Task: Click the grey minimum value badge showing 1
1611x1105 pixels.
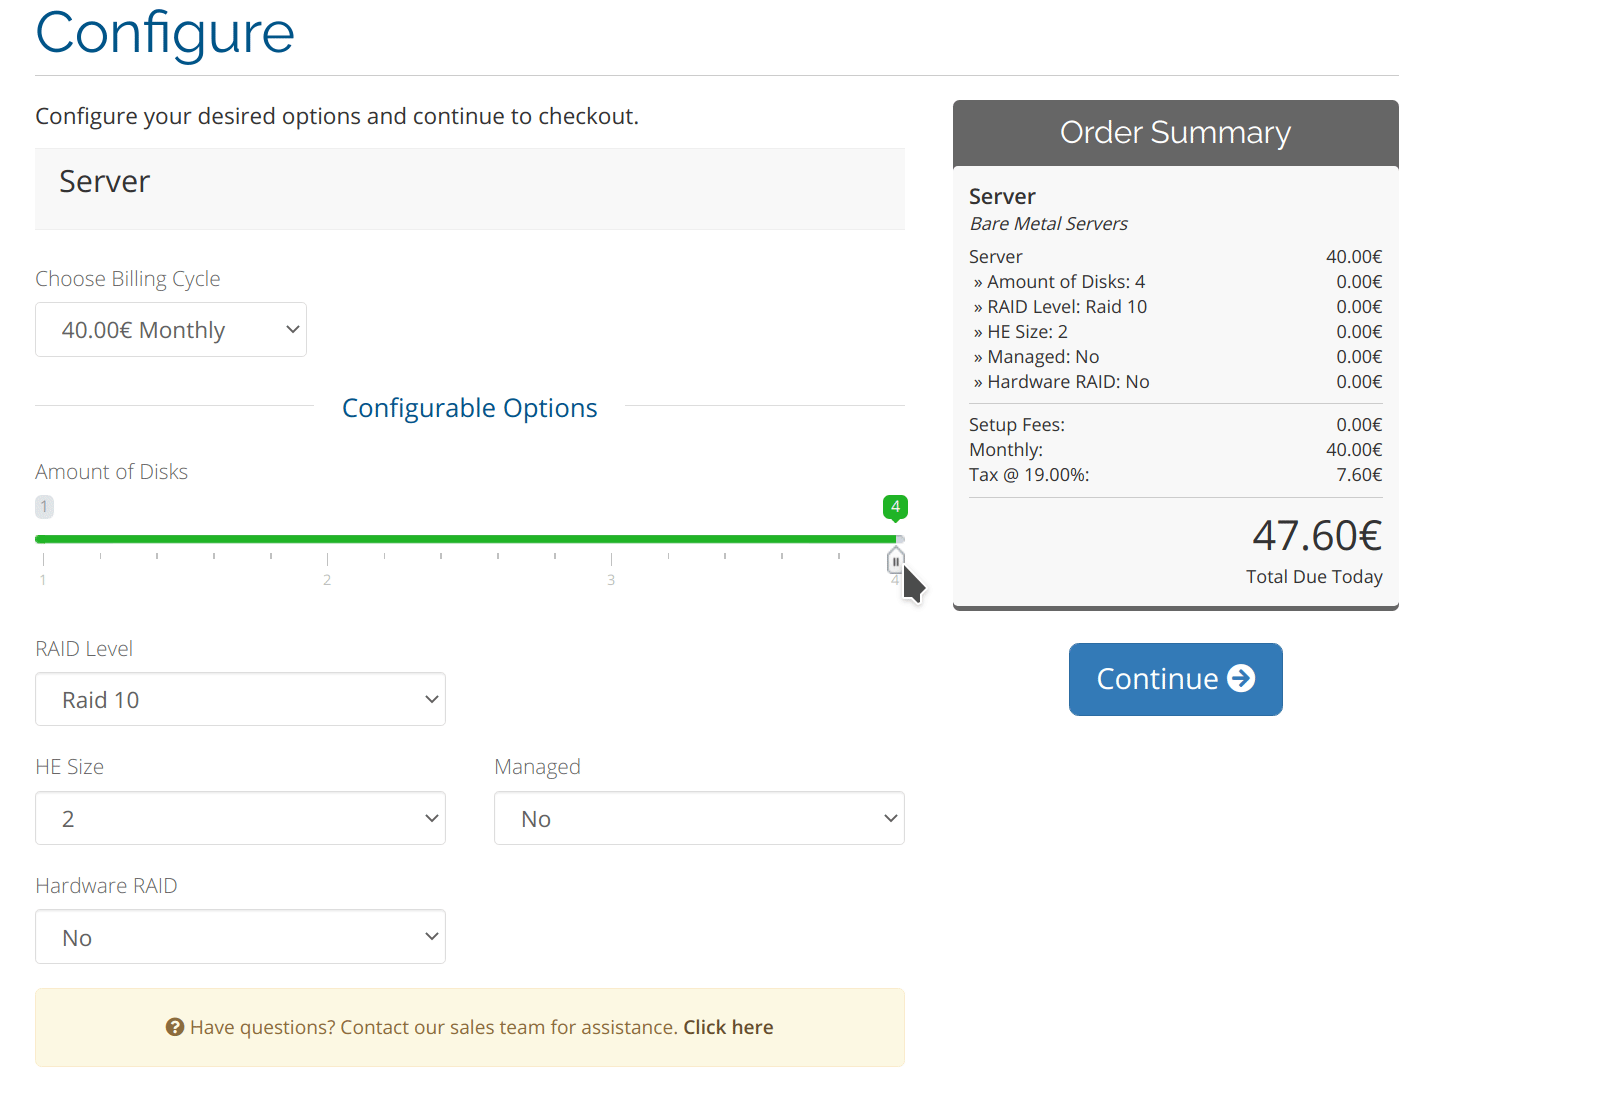Action: (44, 506)
